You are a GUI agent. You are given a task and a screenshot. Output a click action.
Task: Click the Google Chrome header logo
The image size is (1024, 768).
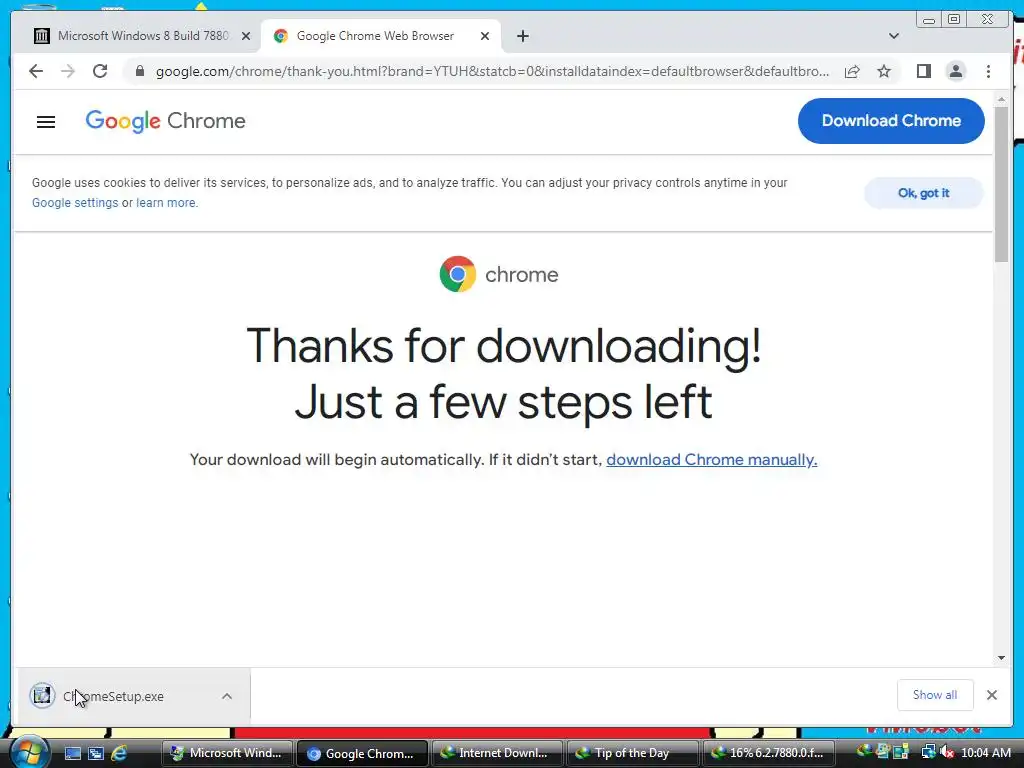(x=165, y=121)
